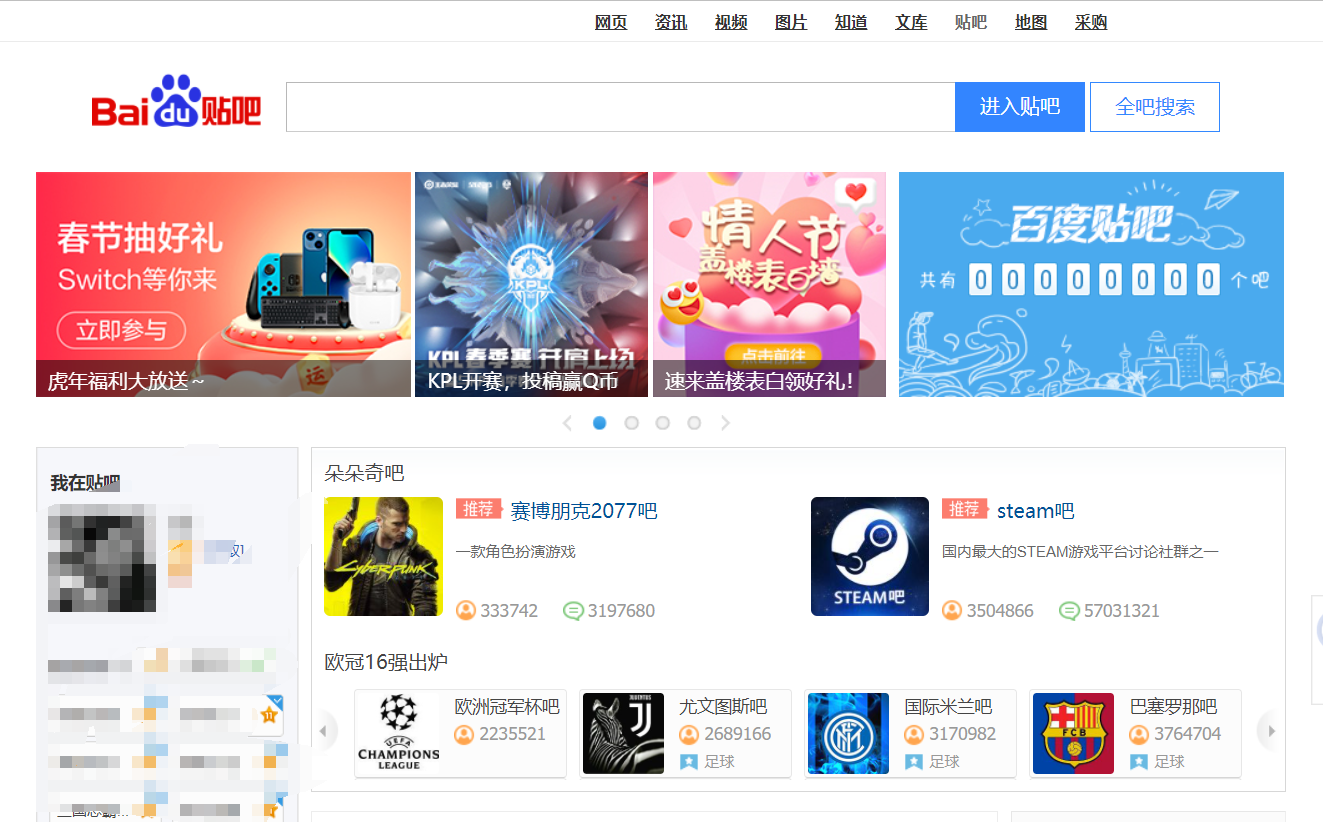The width and height of the screenshot is (1323, 822).
Task: Open 地图 from top navigation
Action: [x=1031, y=22]
